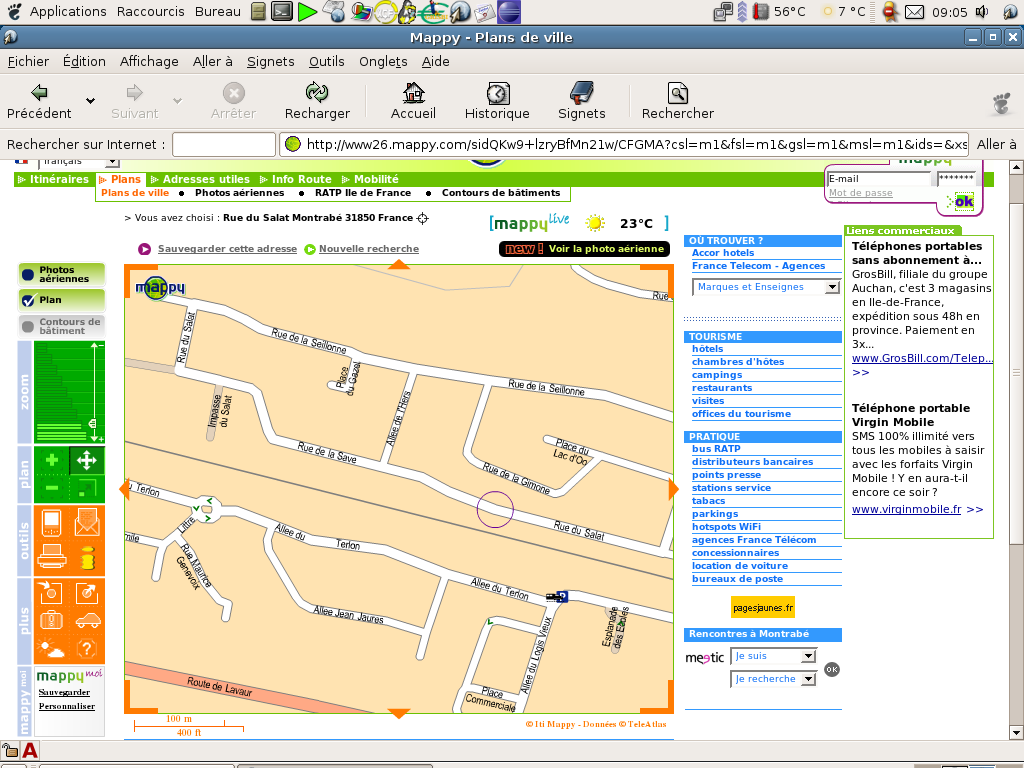The height and width of the screenshot is (768, 1024).
Task: Click the www.virginmobile.fr ad link
Action: coord(906,509)
